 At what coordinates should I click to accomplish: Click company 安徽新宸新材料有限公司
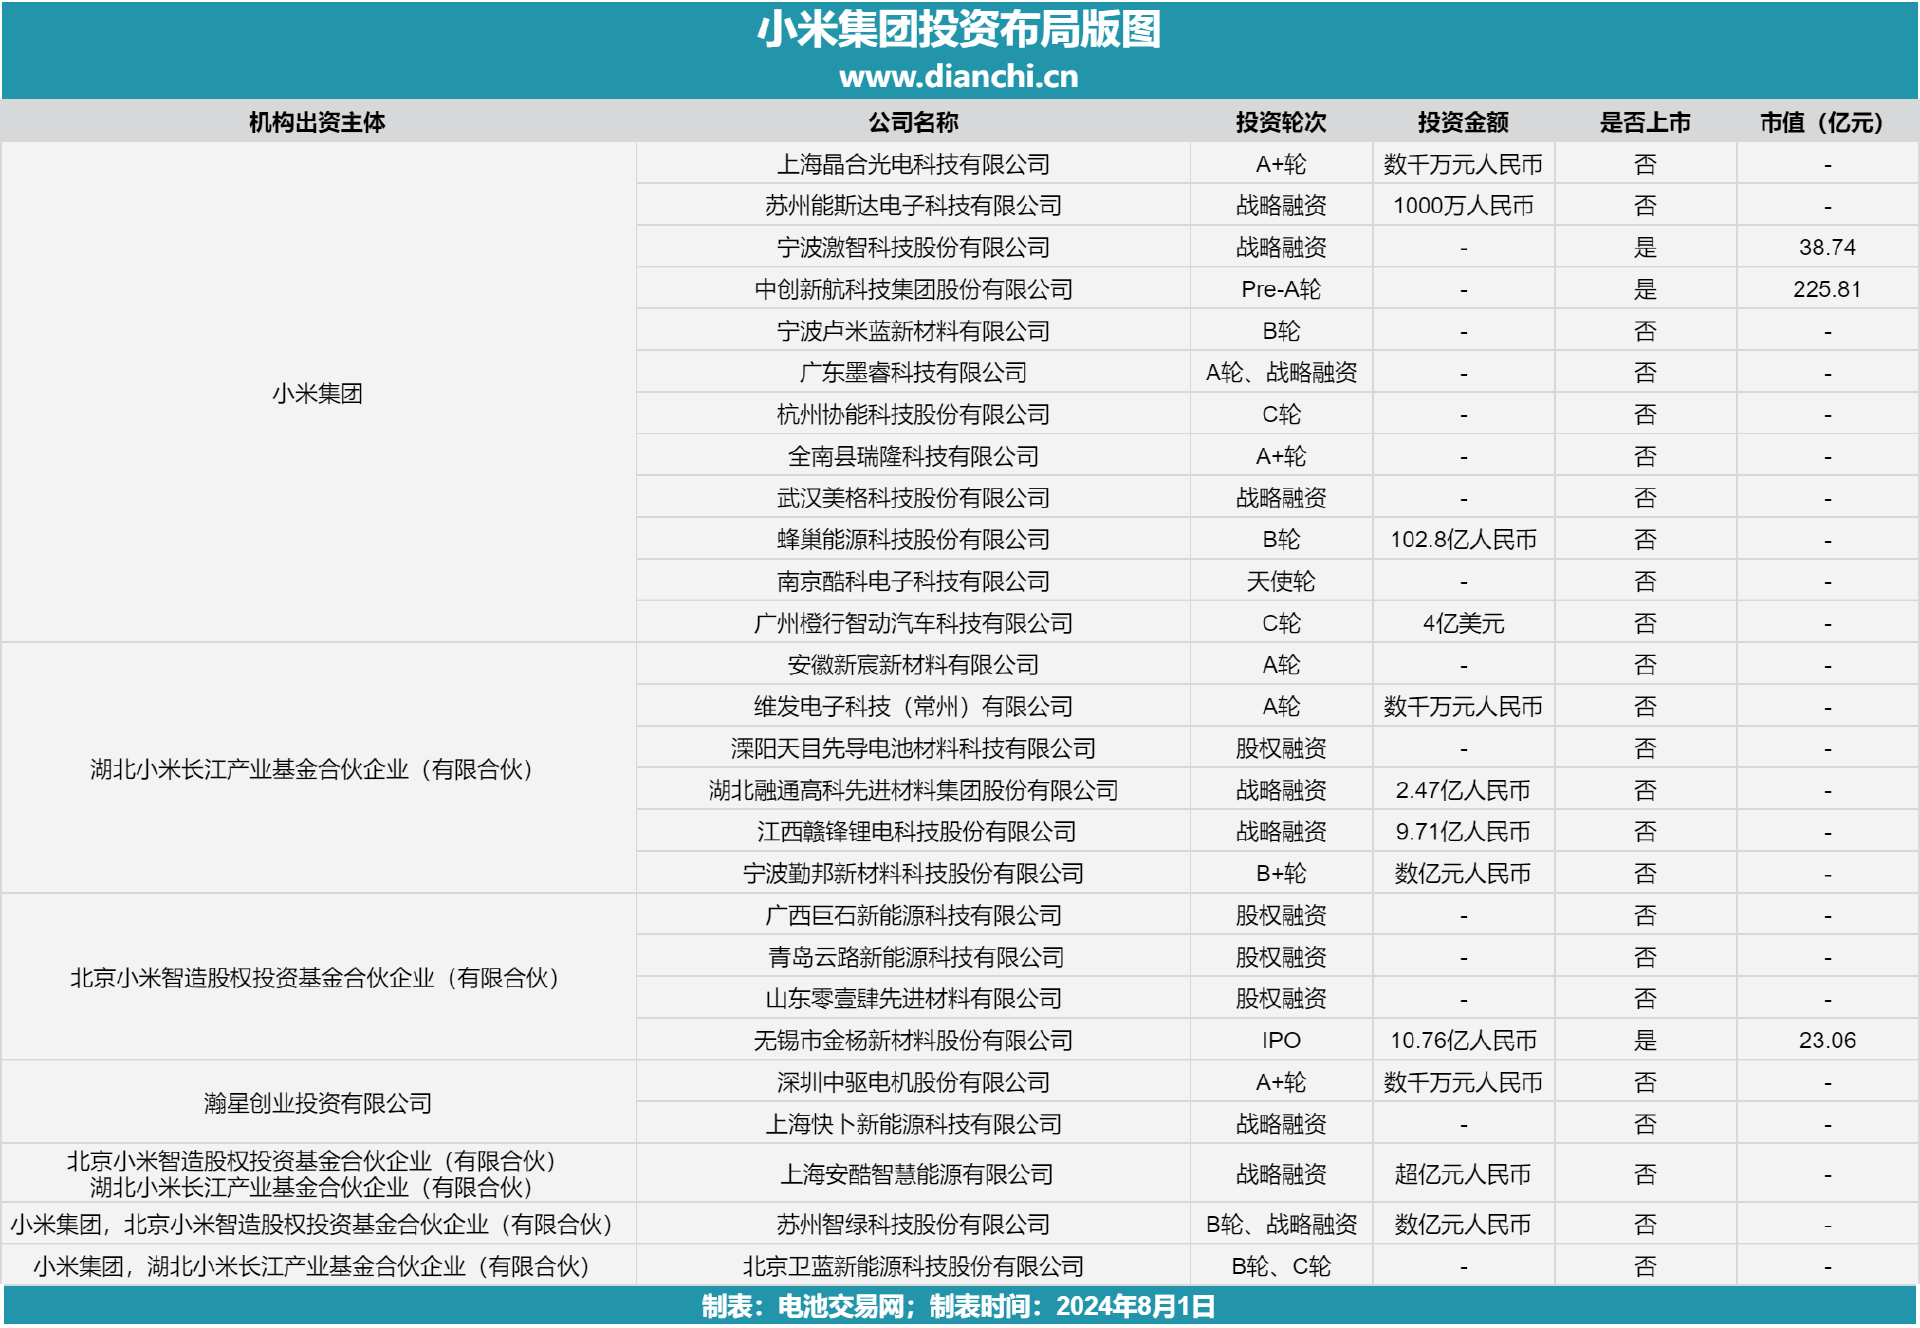click(913, 664)
